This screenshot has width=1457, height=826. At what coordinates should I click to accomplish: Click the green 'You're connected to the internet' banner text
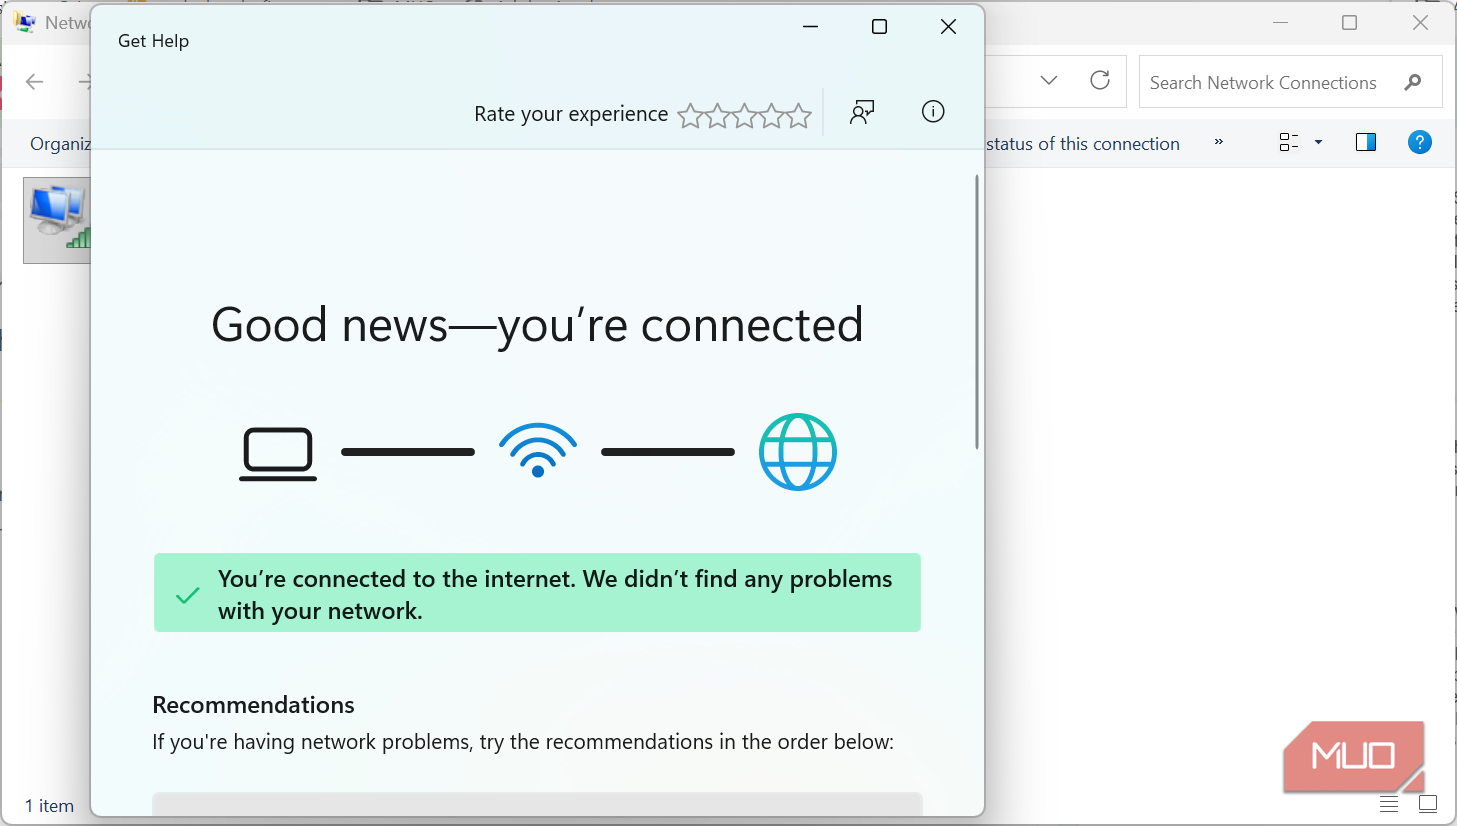click(x=555, y=595)
